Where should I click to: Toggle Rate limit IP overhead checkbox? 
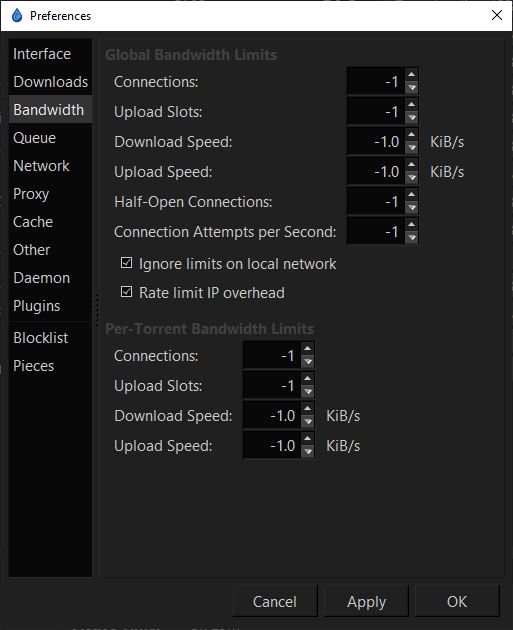point(127,292)
